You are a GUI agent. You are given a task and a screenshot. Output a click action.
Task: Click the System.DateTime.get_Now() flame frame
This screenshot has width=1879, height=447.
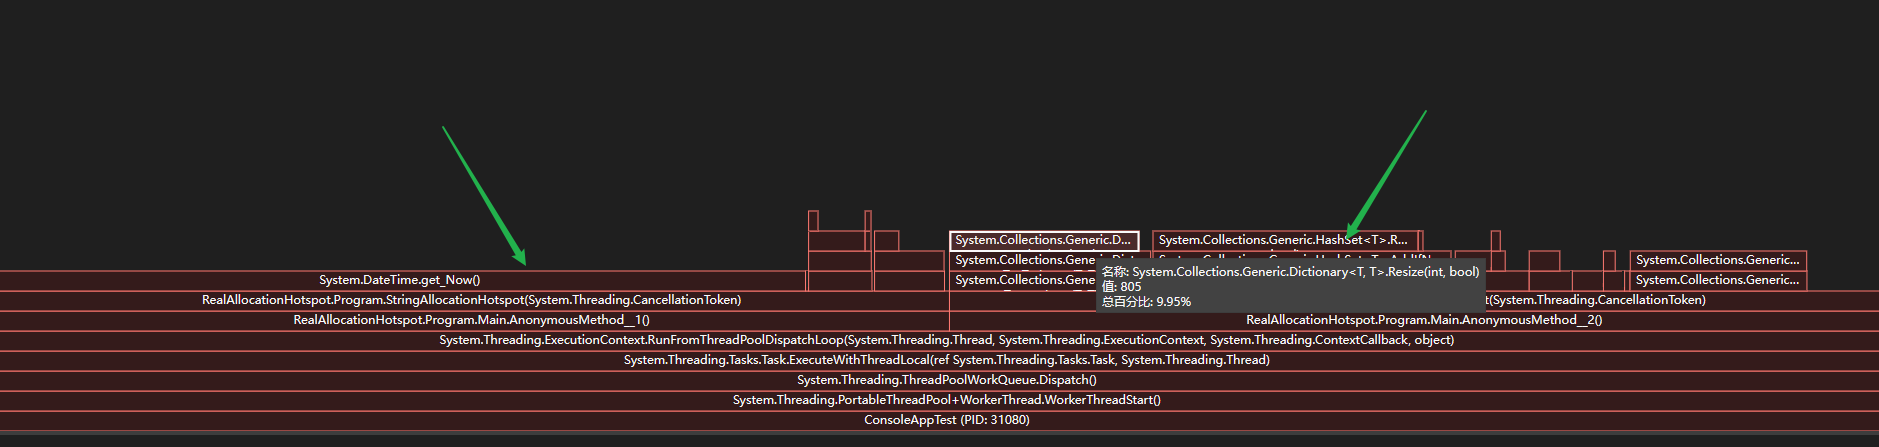(400, 280)
